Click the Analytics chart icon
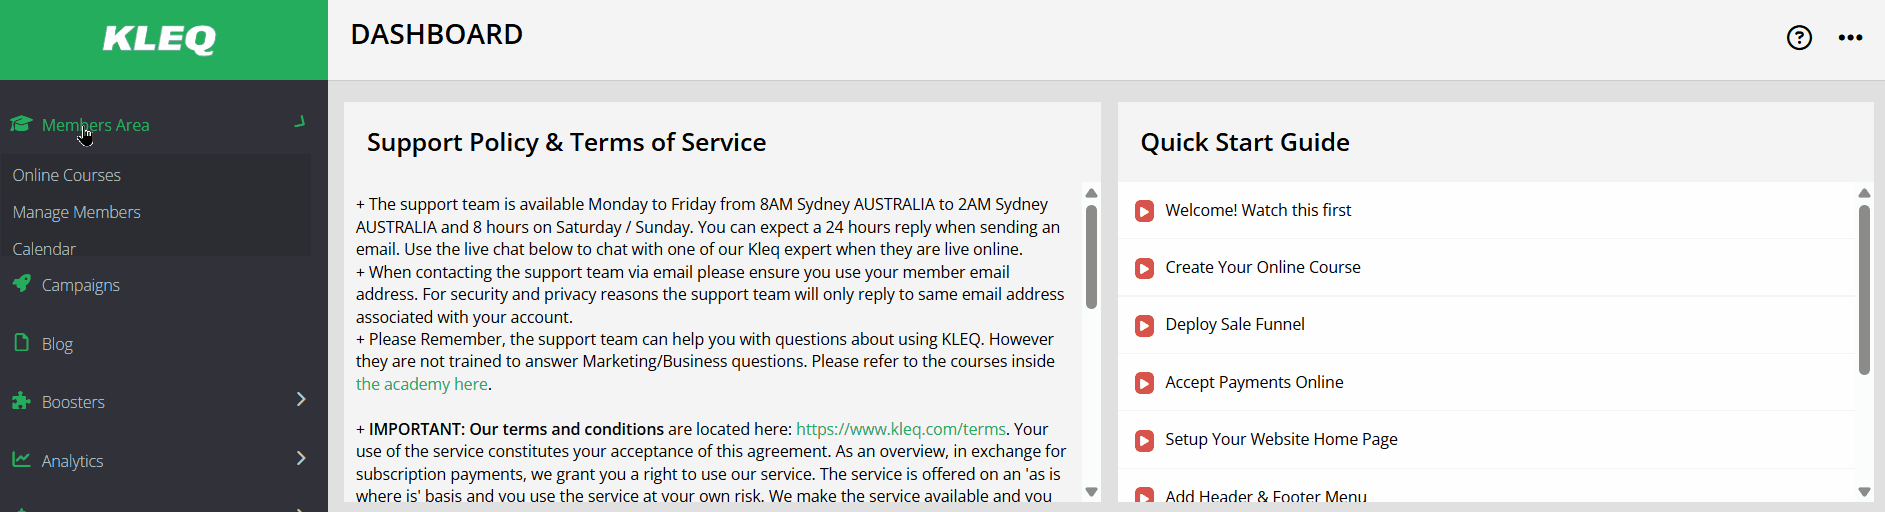This screenshot has width=1885, height=512. [x=21, y=460]
